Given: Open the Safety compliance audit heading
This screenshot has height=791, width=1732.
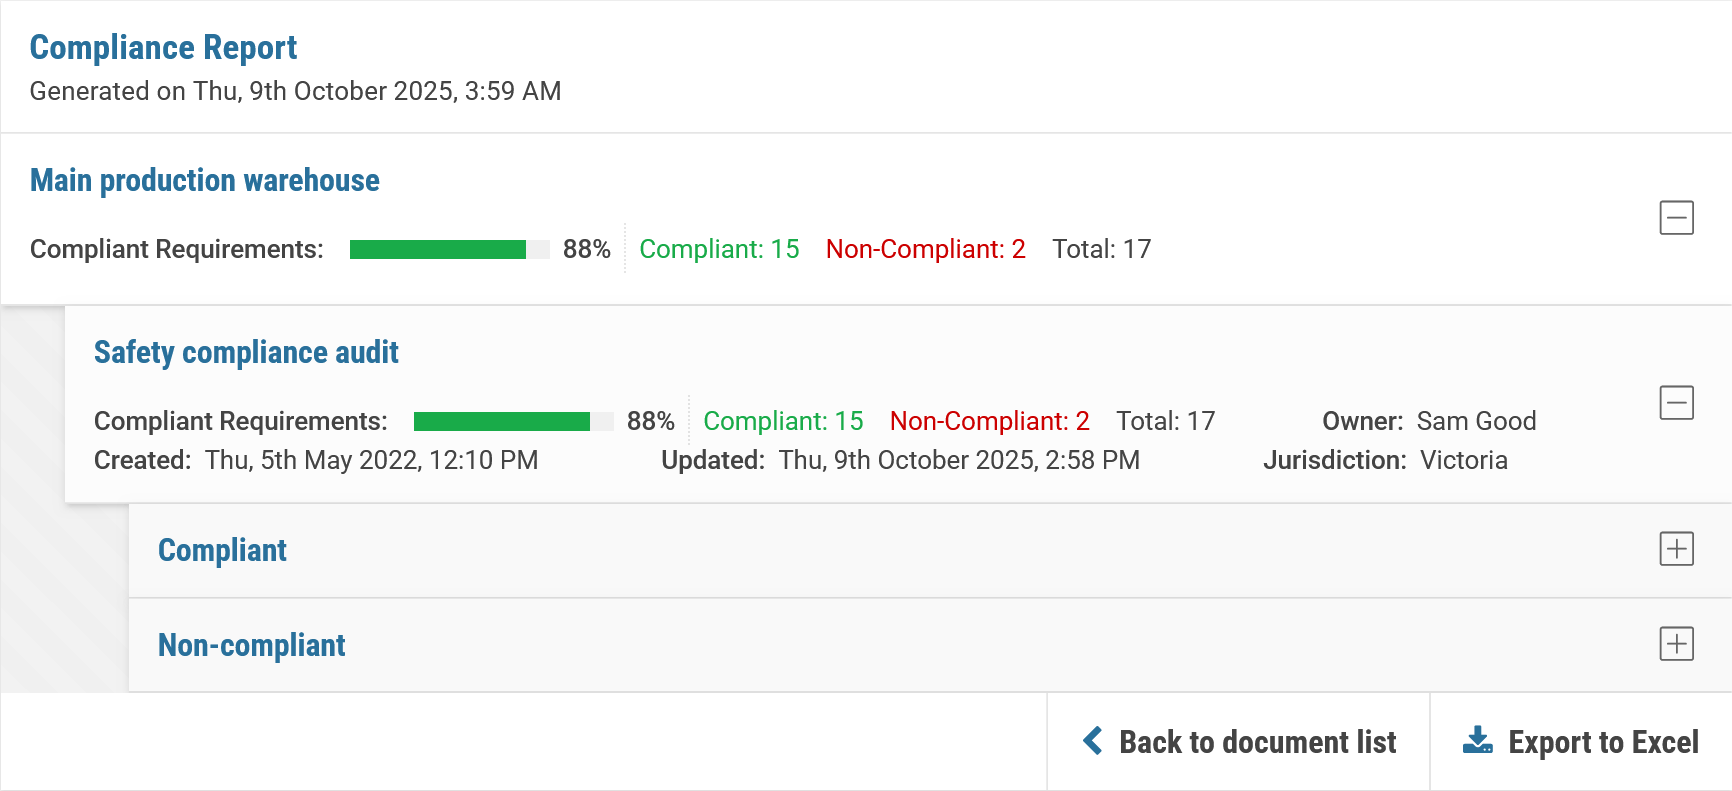Looking at the screenshot, I should [x=246, y=352].
